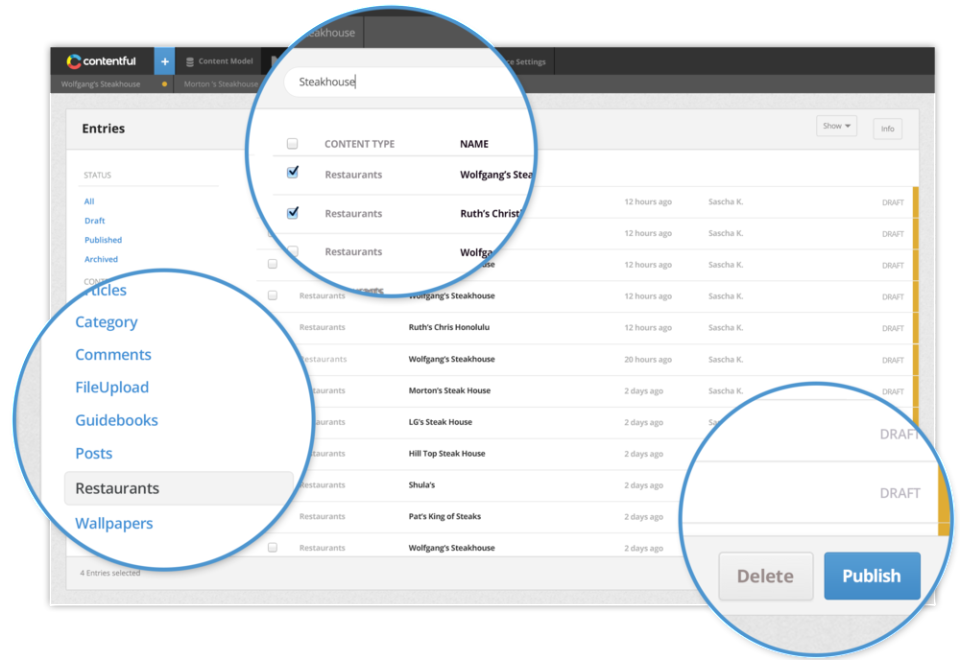The image size is (960, 660).
Task: Choose Wallpapers content type in sidebar
Action: 114,523
